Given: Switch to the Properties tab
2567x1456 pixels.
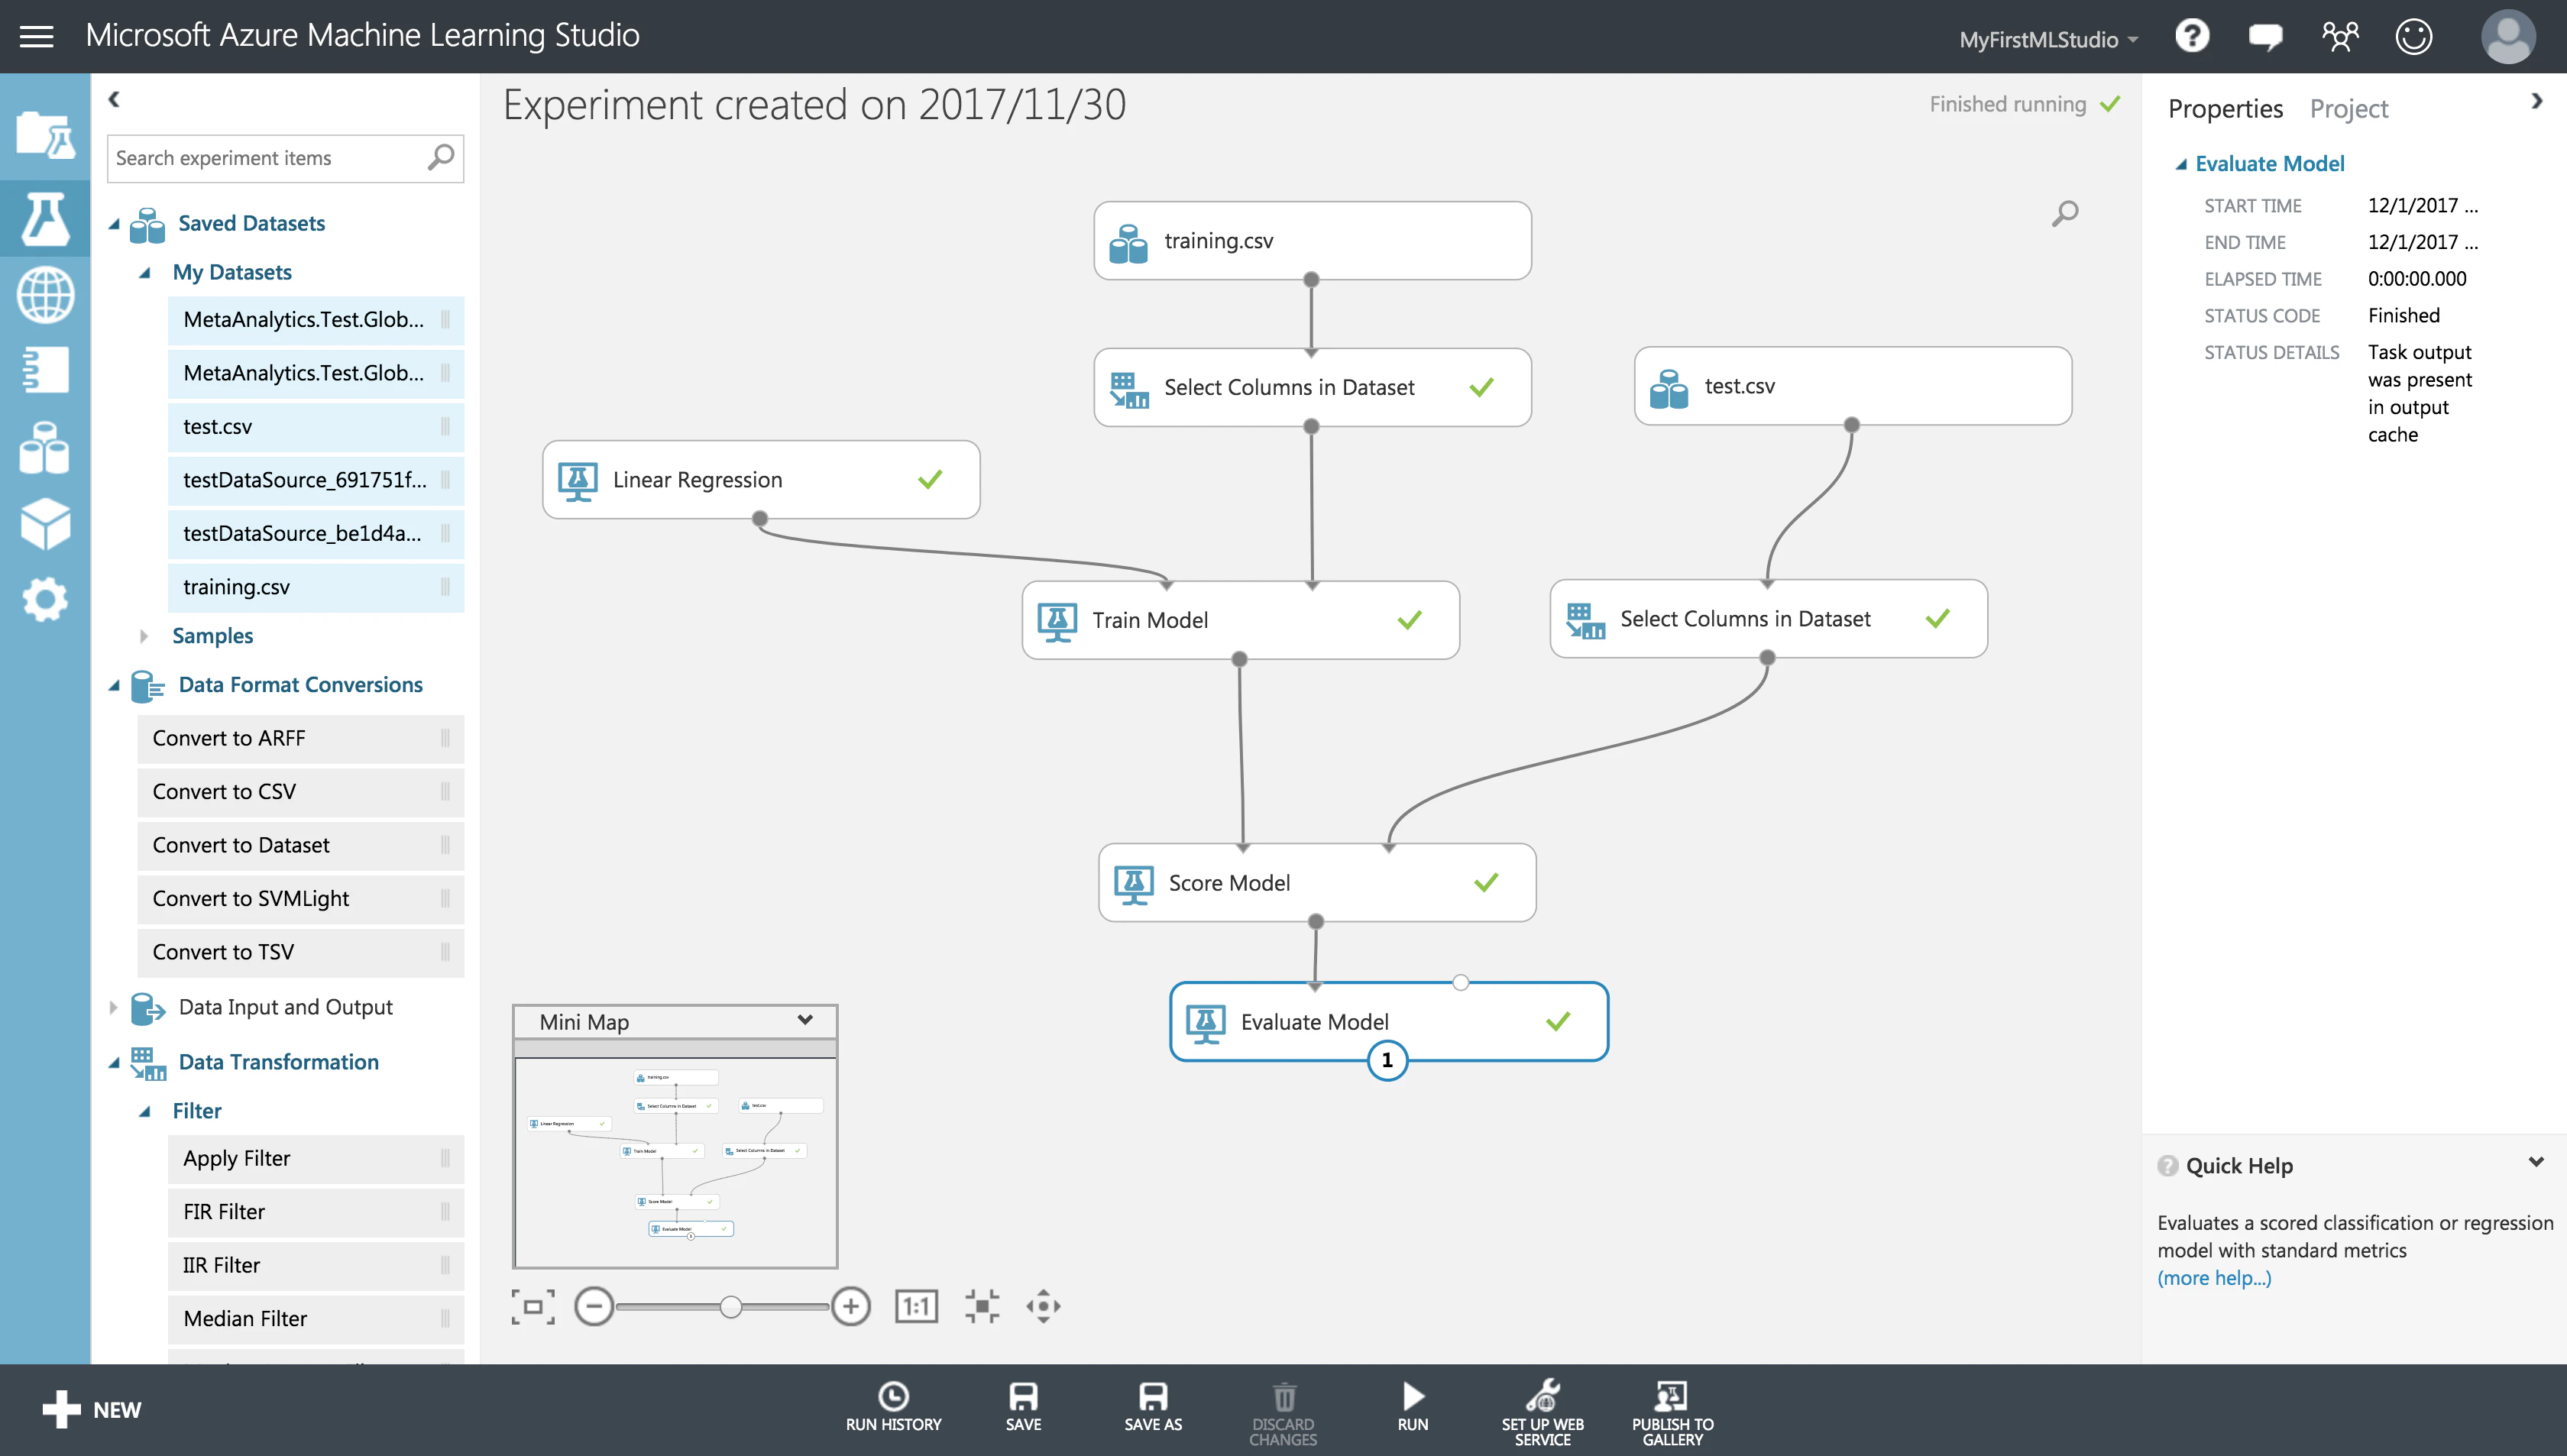Looking at the screenshot, I should 2225,108.
